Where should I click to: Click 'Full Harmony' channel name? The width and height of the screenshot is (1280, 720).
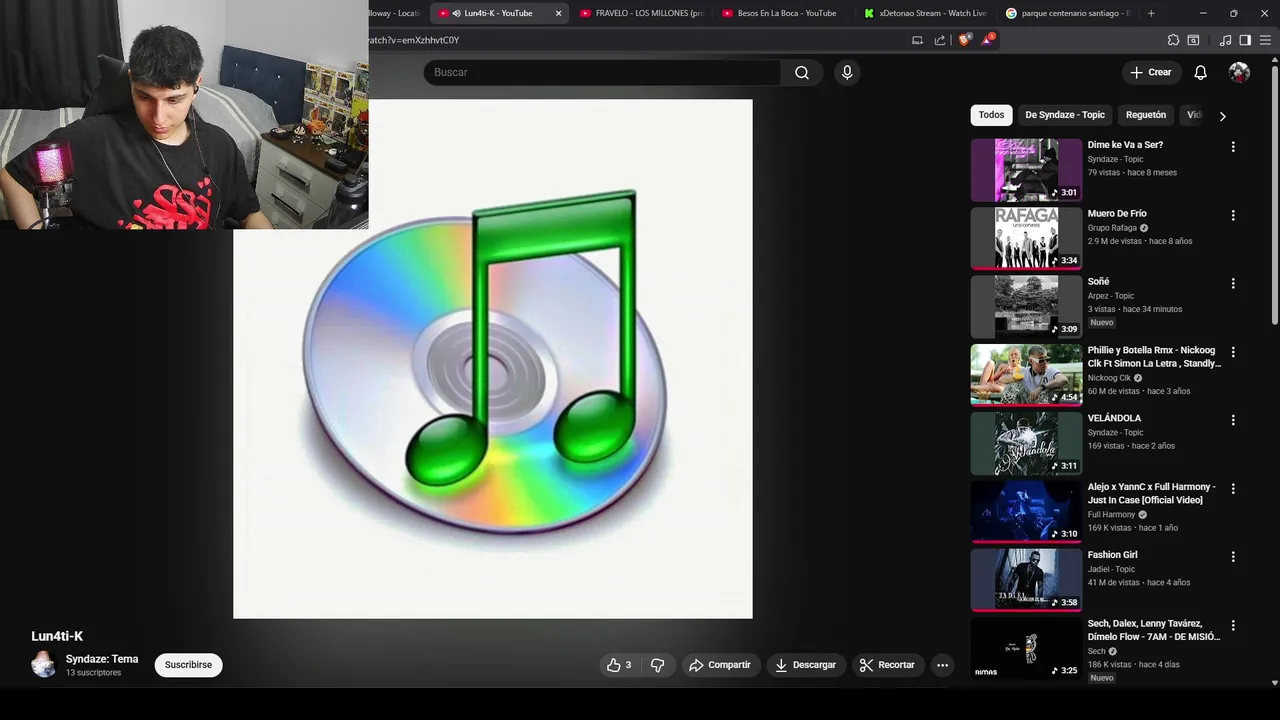[1111, 515]
